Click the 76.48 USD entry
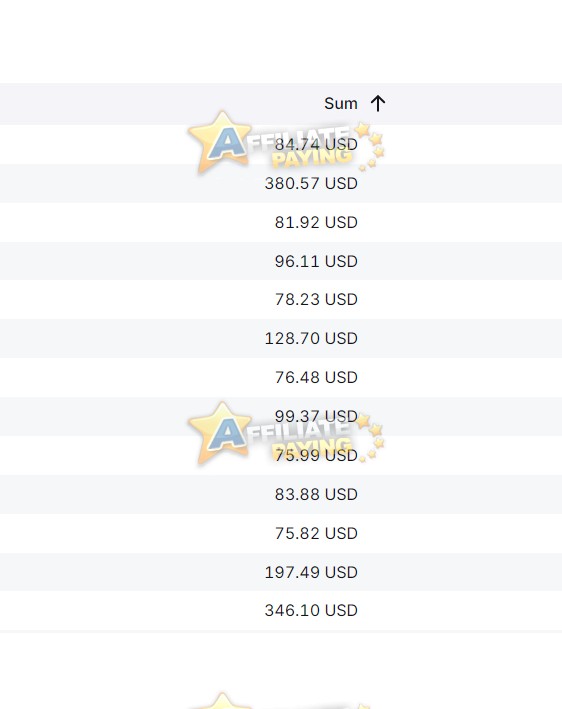 [316, 377]
